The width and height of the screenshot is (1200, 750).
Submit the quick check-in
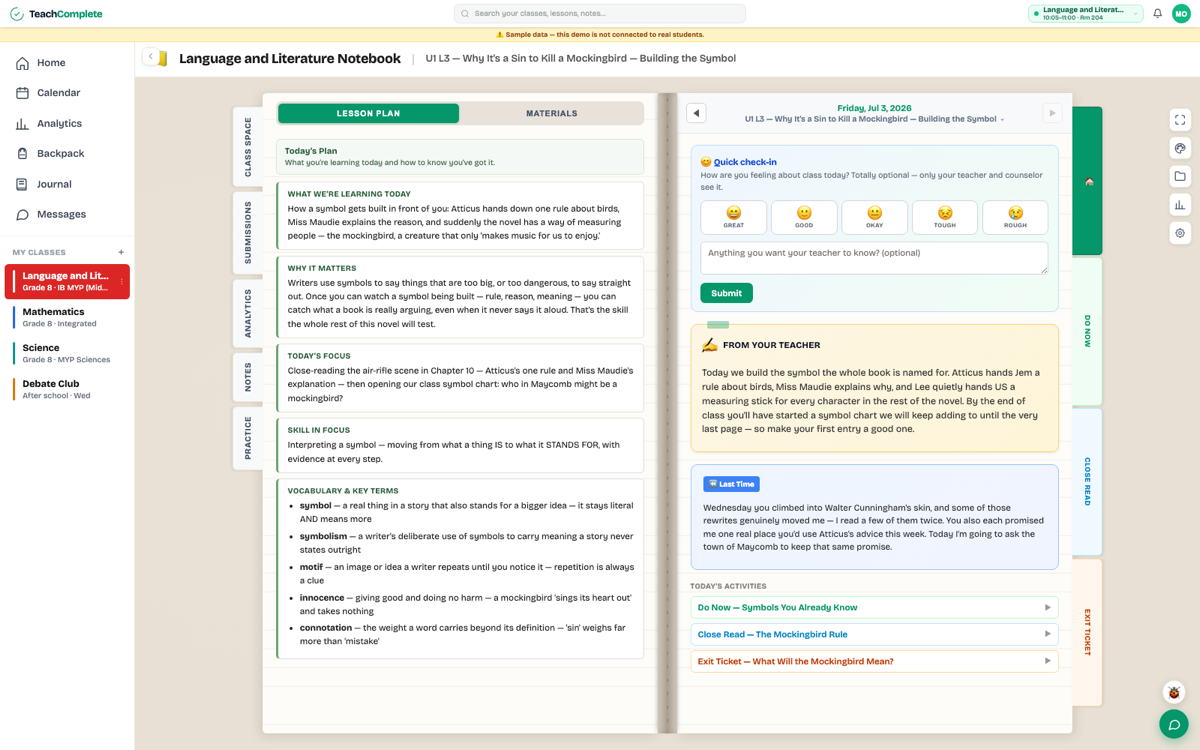[726, 293]
